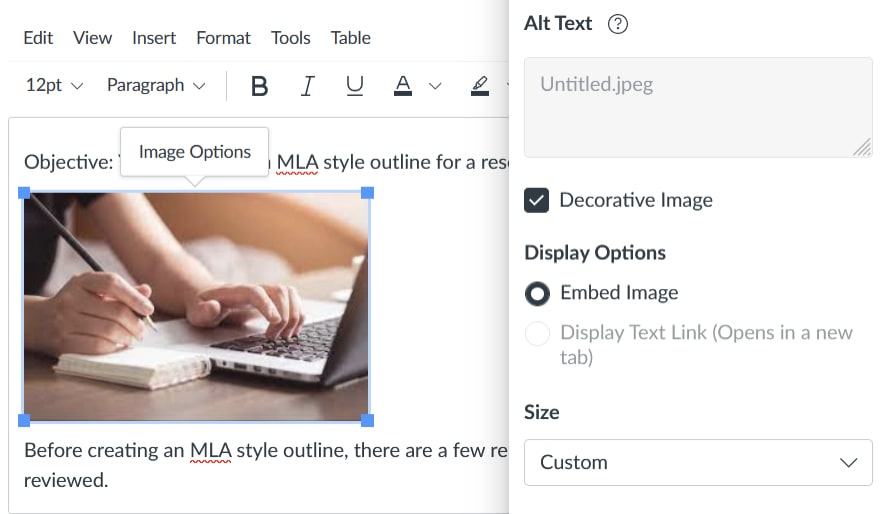Open the Format menu
The height and width of the screenshot is (514, 882).
pos(223,38)
